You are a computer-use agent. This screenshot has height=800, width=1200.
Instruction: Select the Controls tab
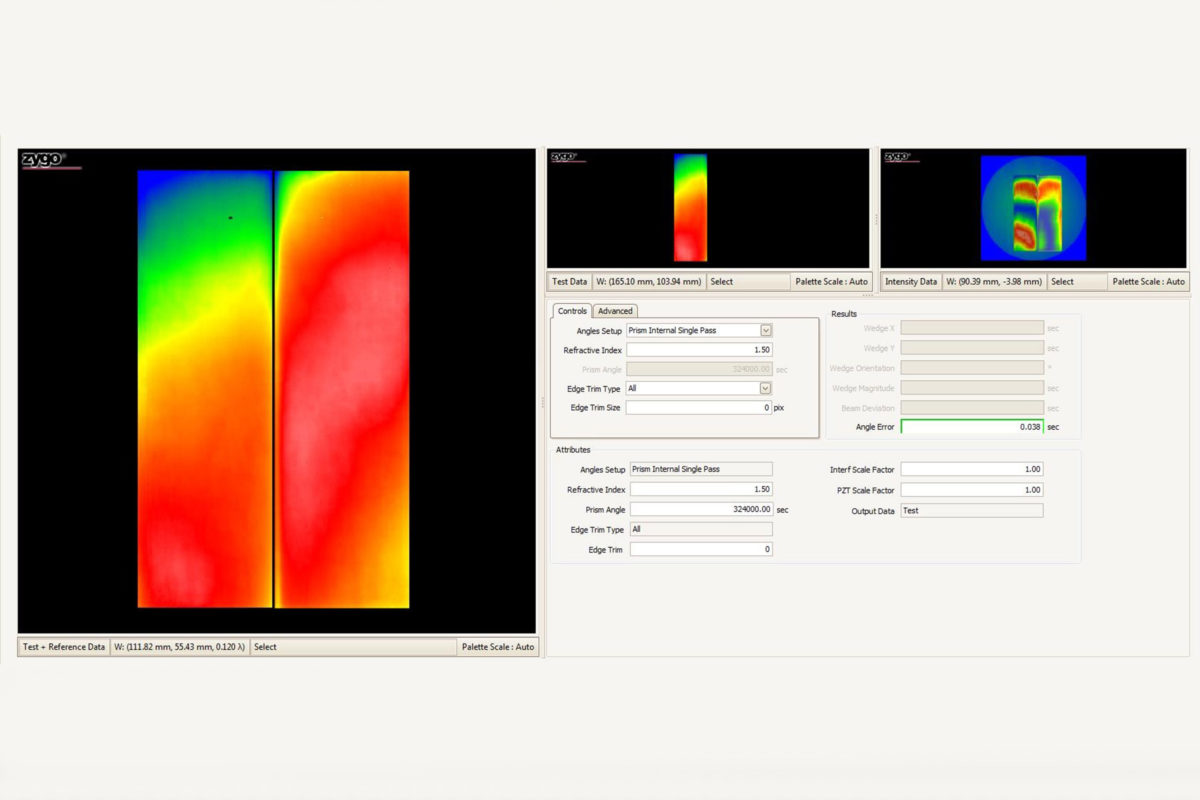572,310
